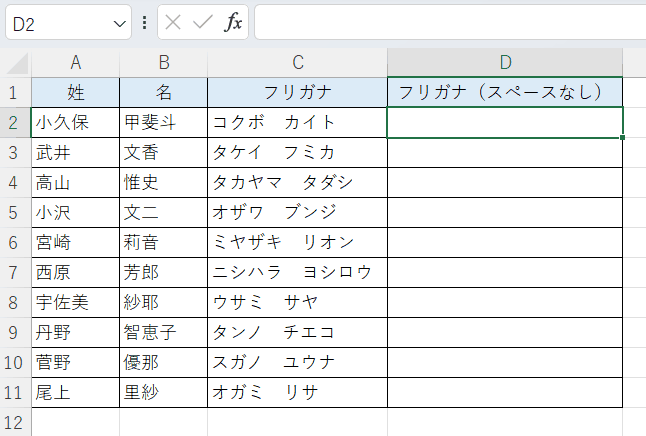Click cell containing コクボ カイト

click(297, 122)
